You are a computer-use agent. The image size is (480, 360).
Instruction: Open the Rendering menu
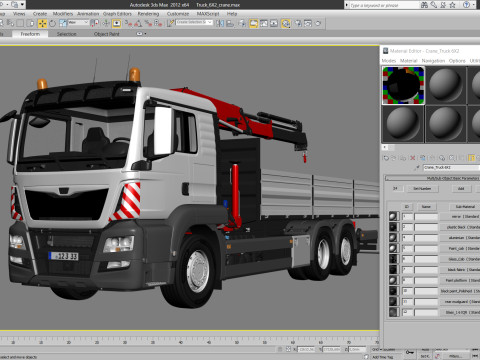[x=148, y=14]
